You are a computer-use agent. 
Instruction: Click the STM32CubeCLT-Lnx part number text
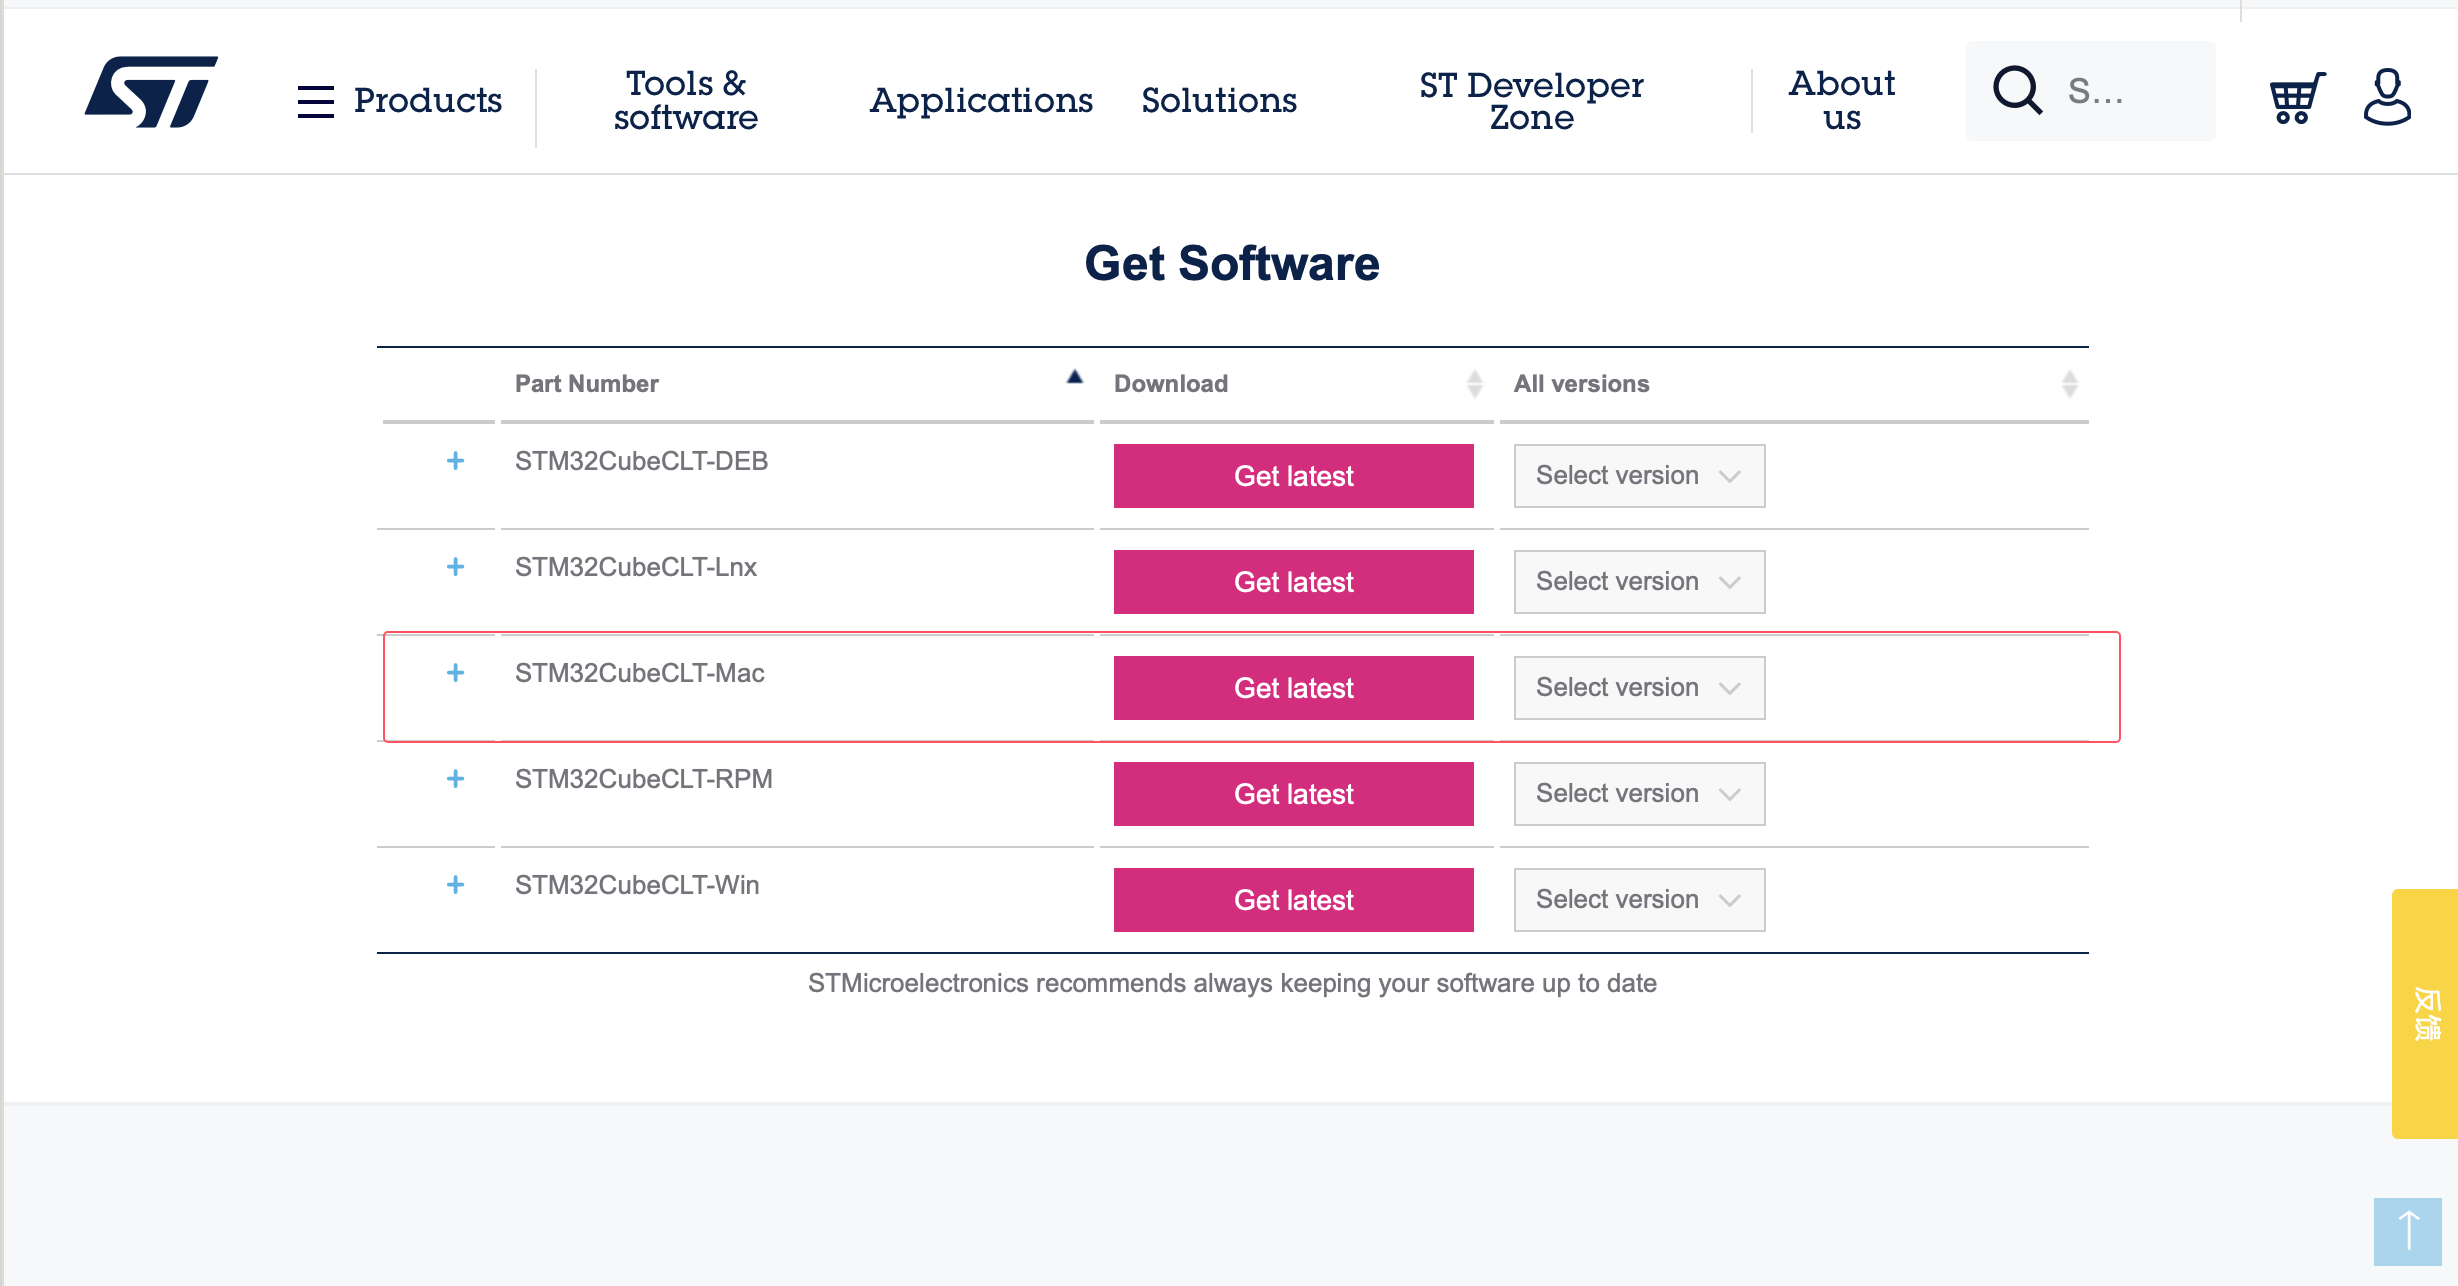[x=636, y=567]
